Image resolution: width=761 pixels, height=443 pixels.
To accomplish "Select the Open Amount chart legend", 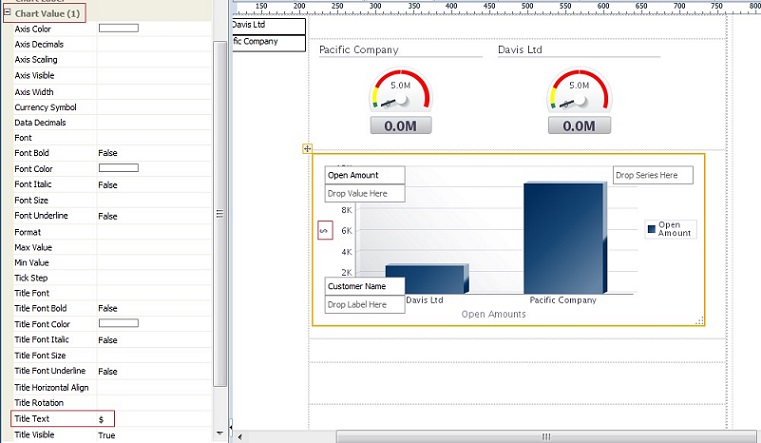I will [x=670, y=229].
